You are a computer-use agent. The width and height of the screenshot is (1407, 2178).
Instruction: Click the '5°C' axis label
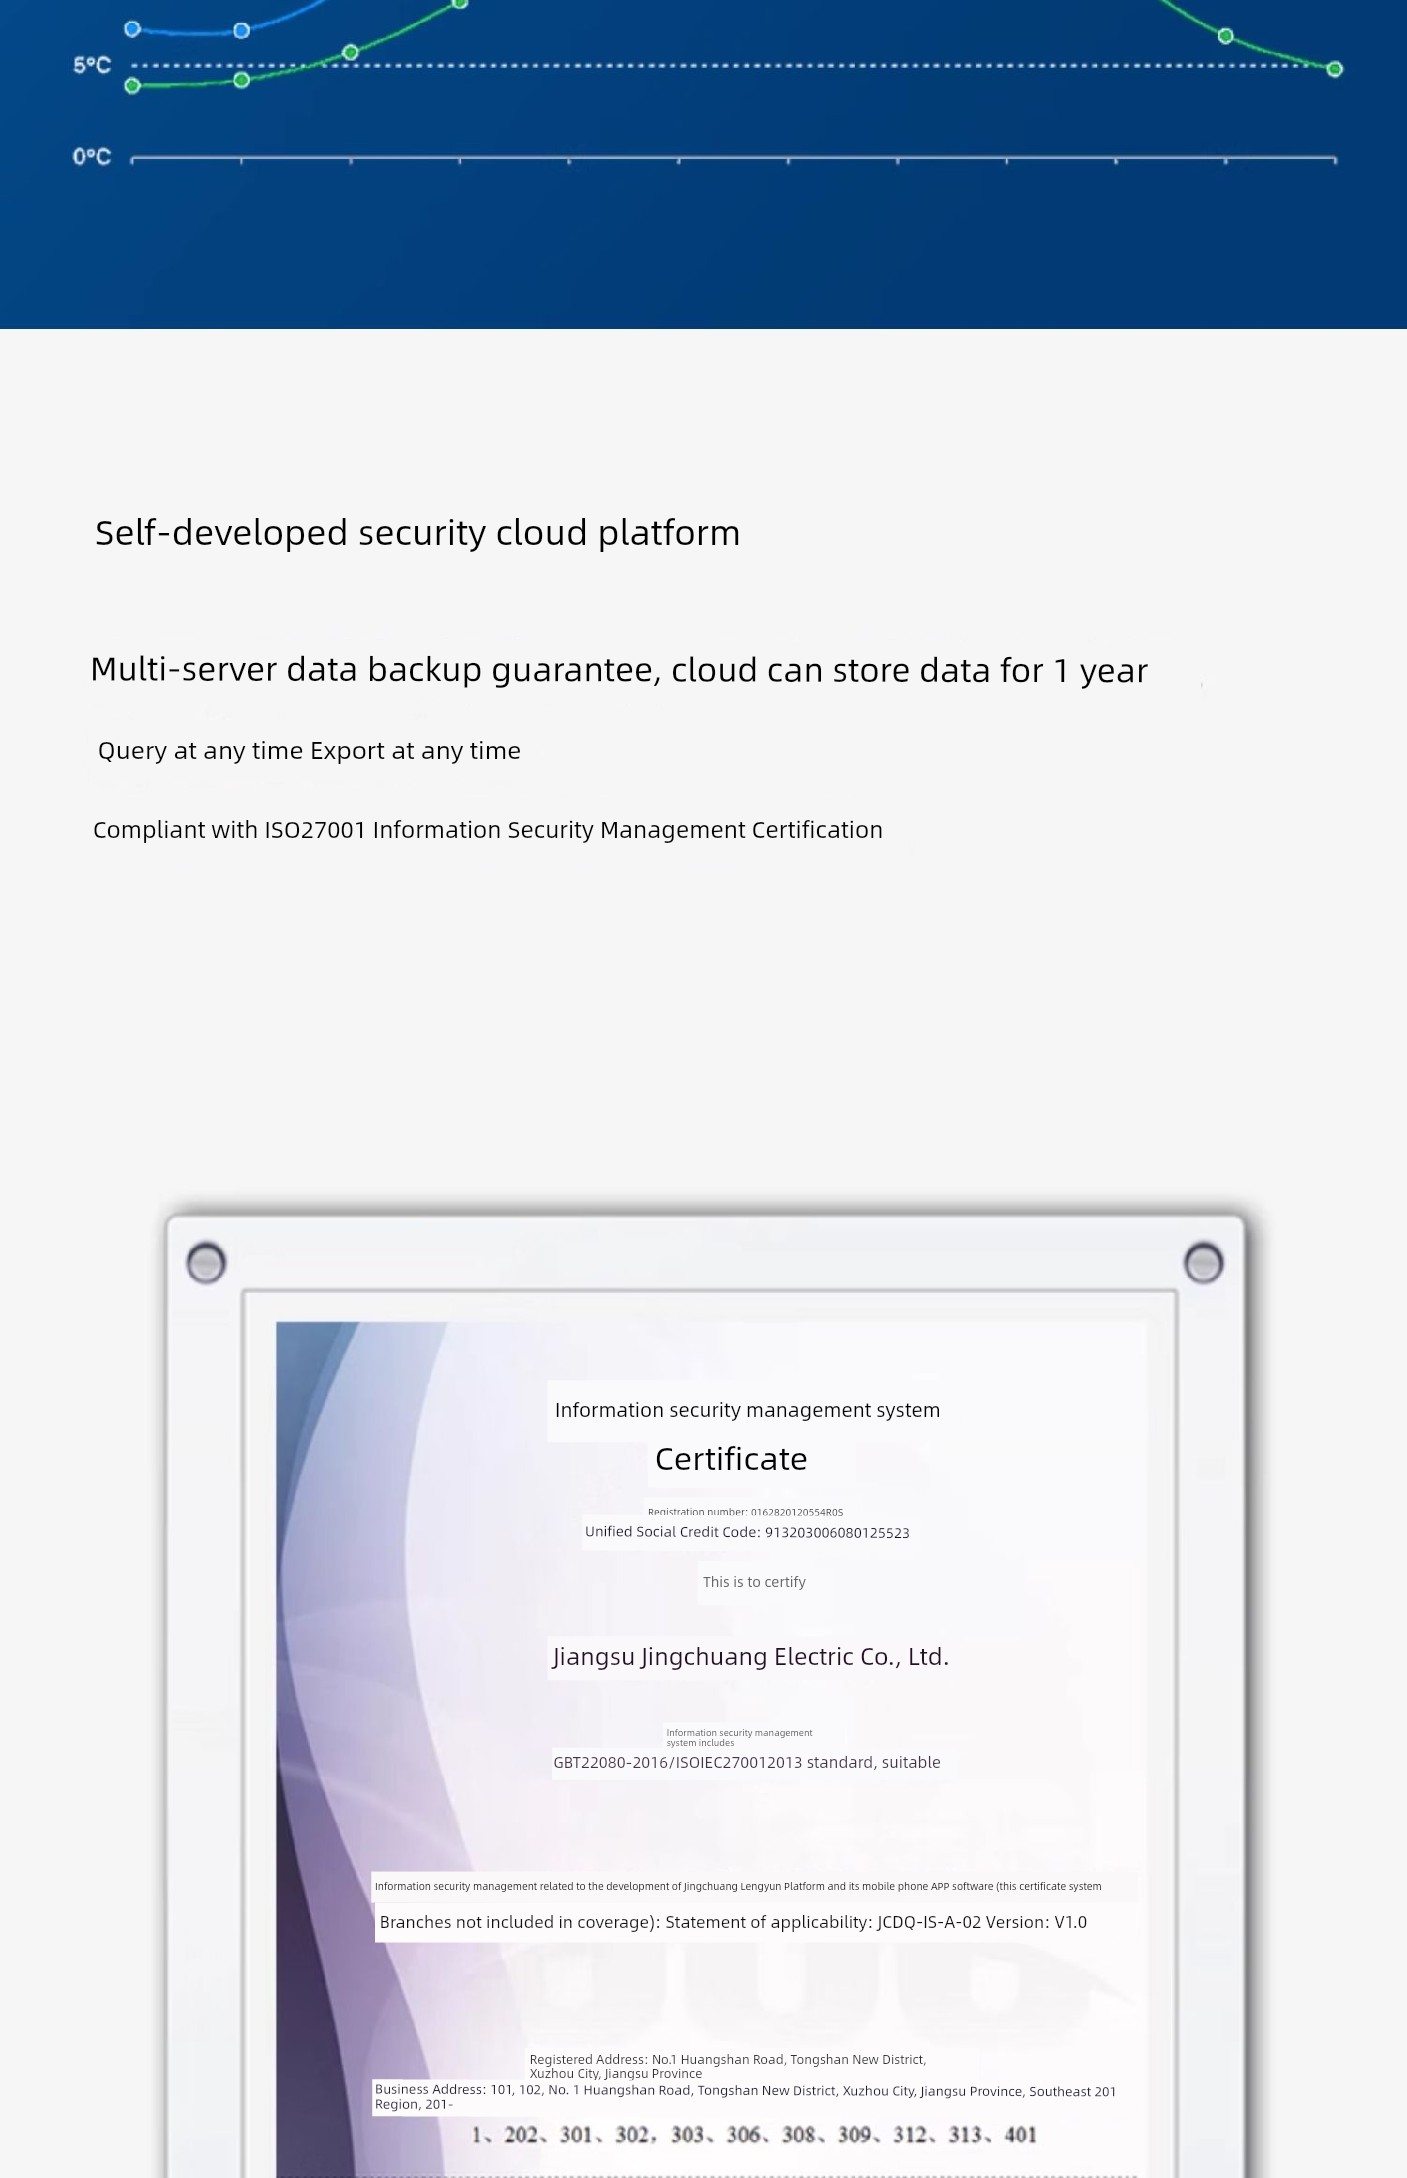tap(91, 65)
